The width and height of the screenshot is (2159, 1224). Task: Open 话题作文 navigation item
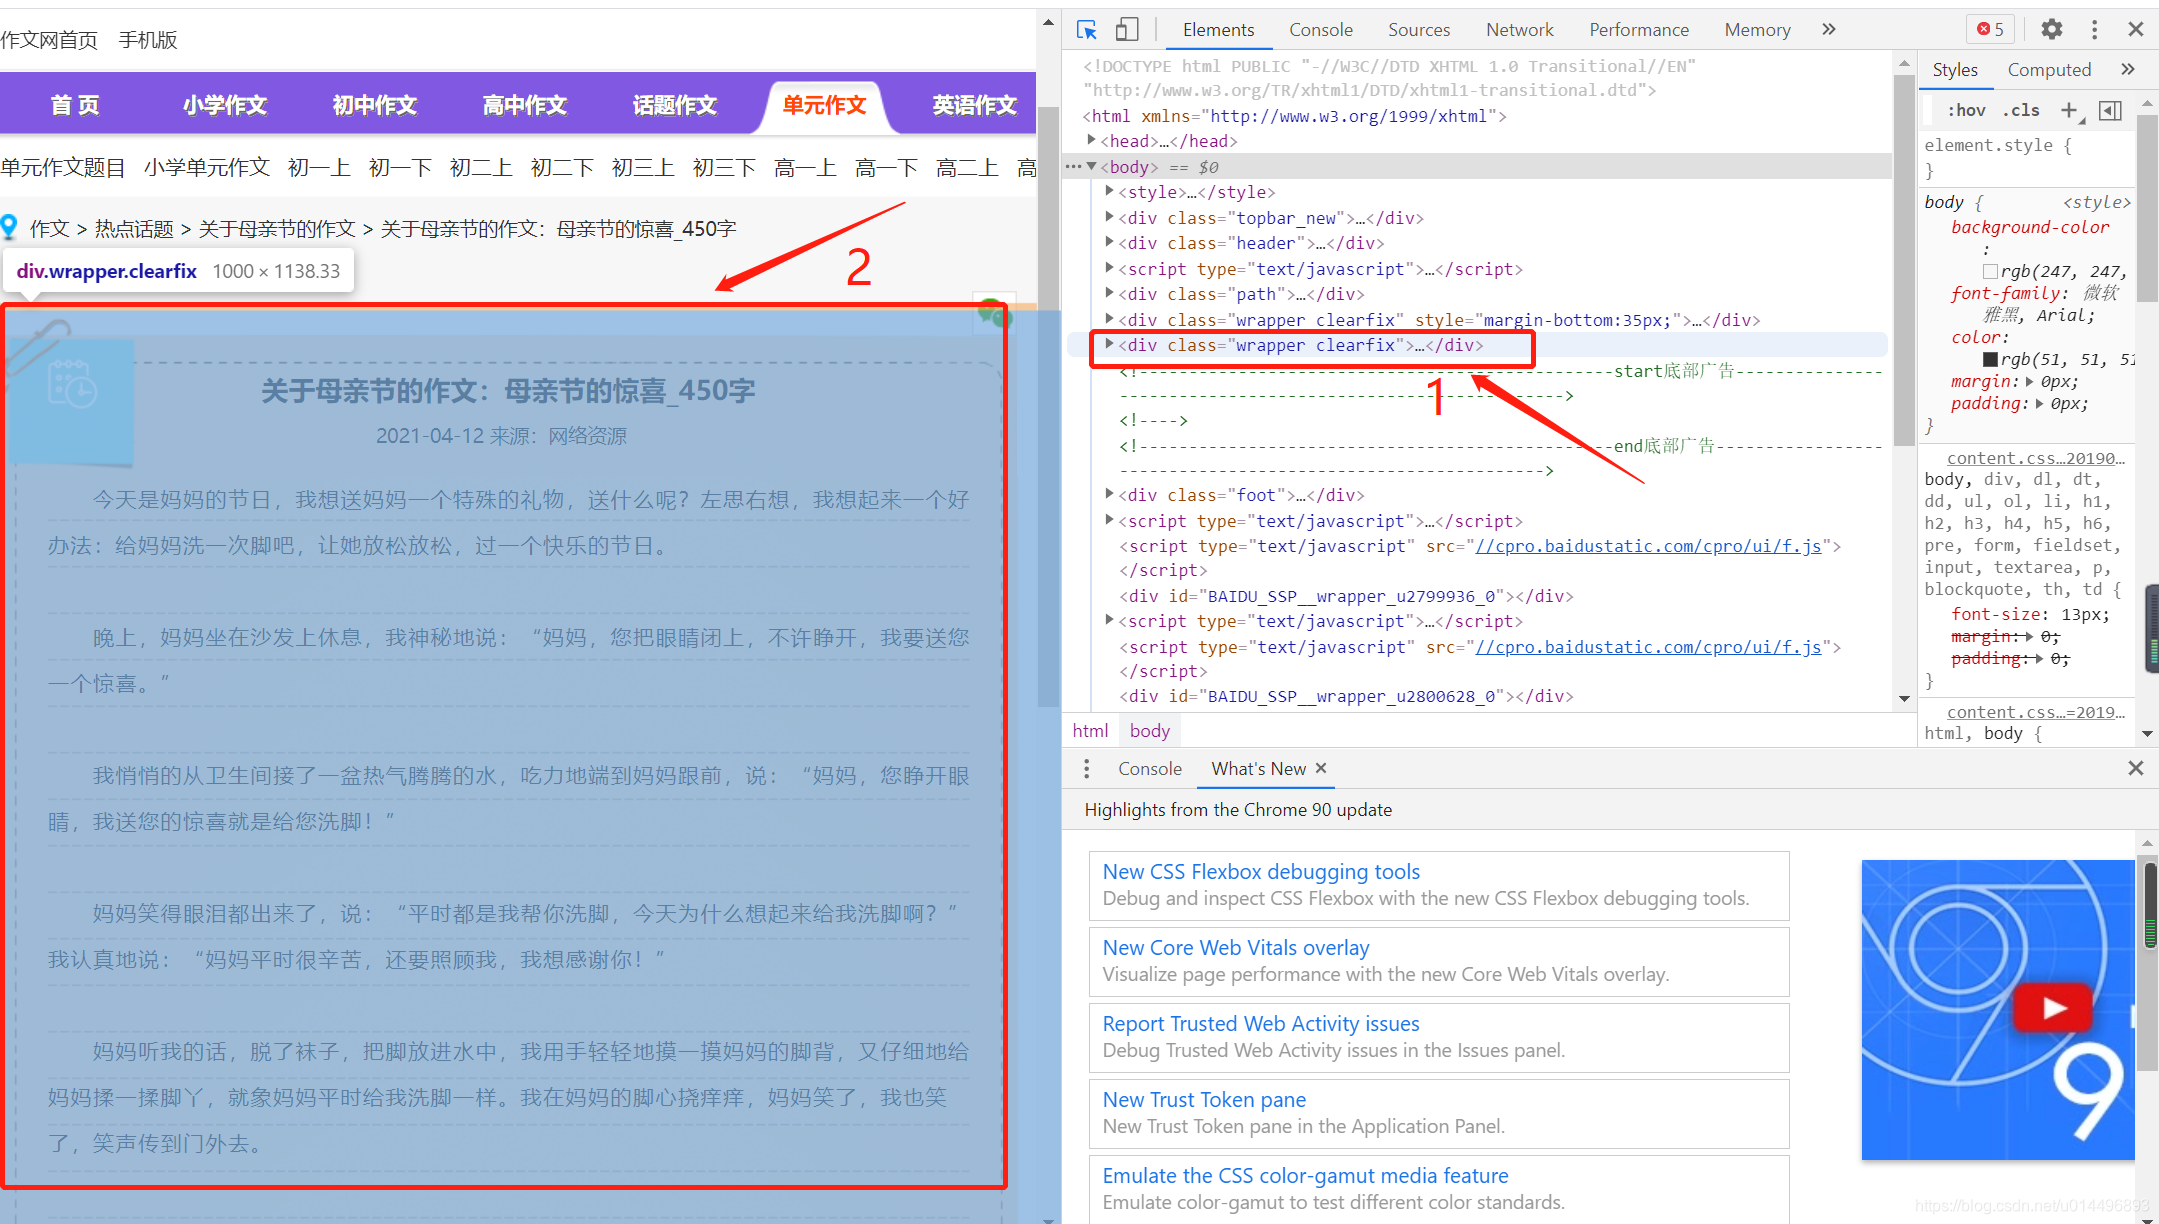[675, 104]
